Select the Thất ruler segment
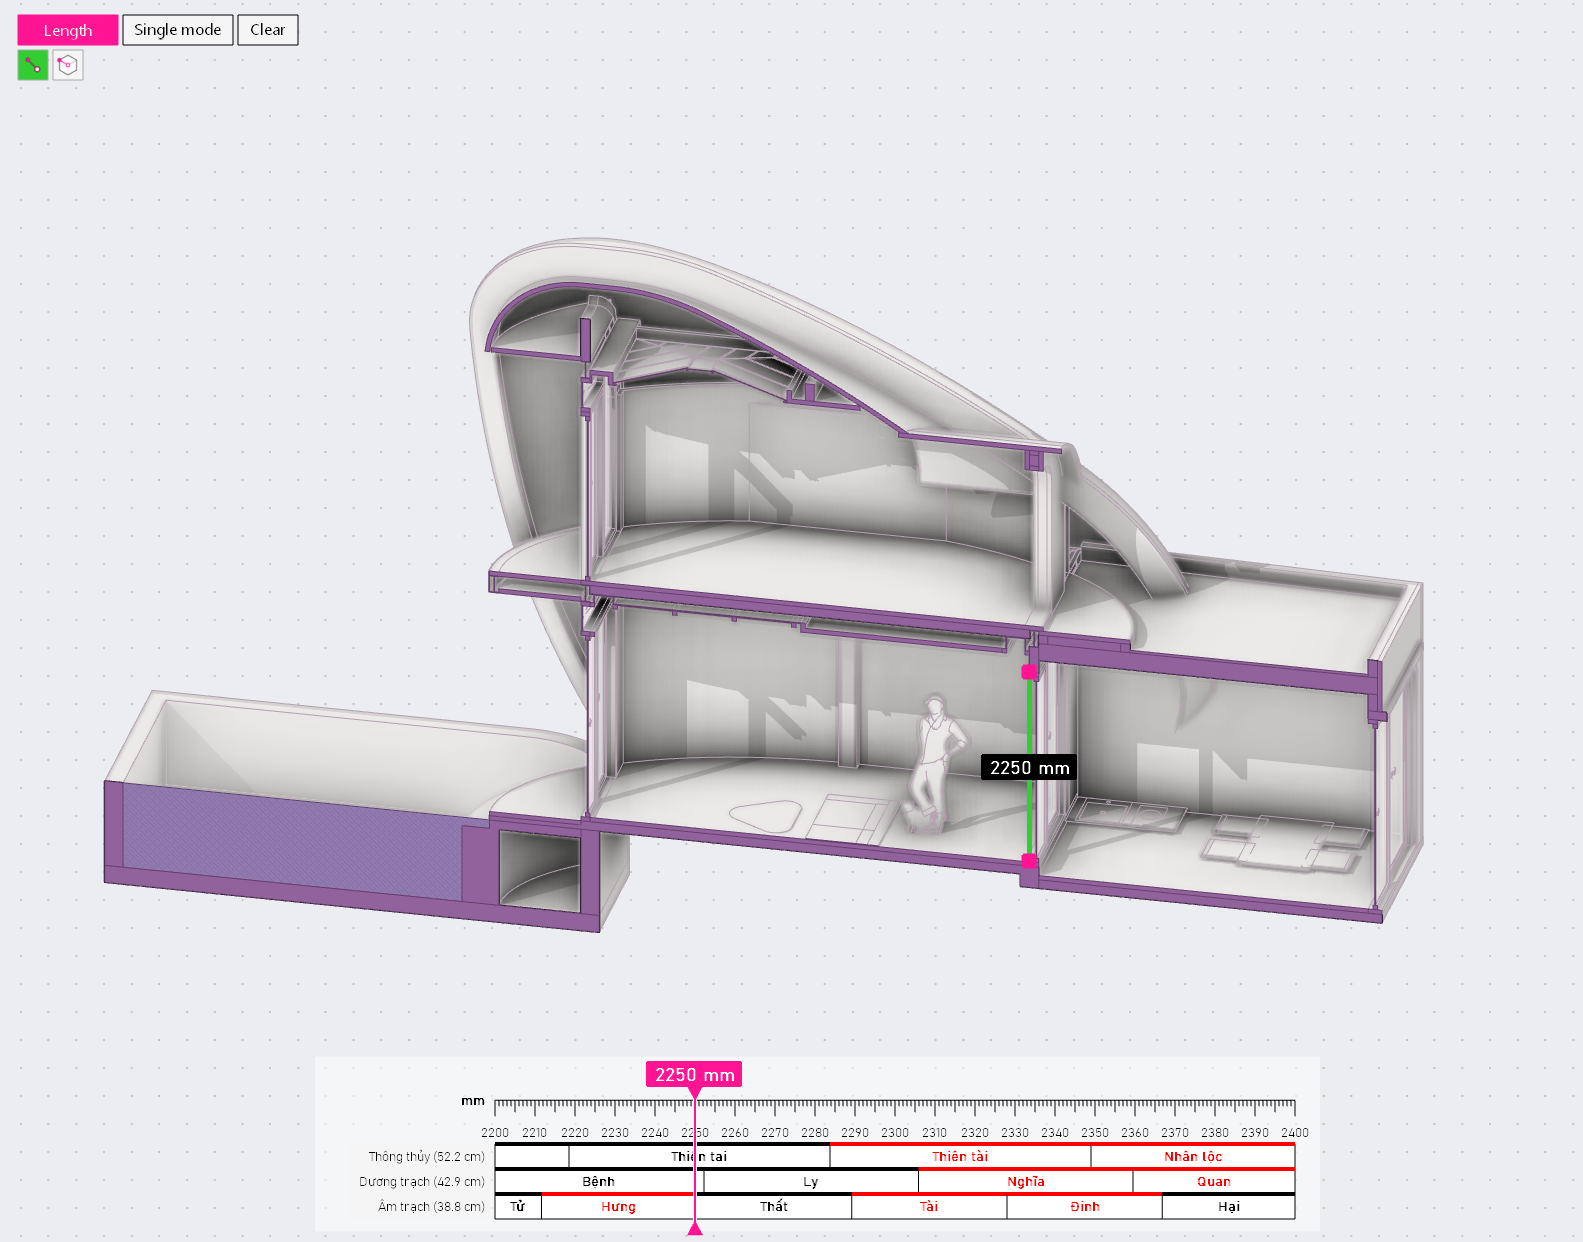The image size is (1583, 1242). coord(773,1207)
